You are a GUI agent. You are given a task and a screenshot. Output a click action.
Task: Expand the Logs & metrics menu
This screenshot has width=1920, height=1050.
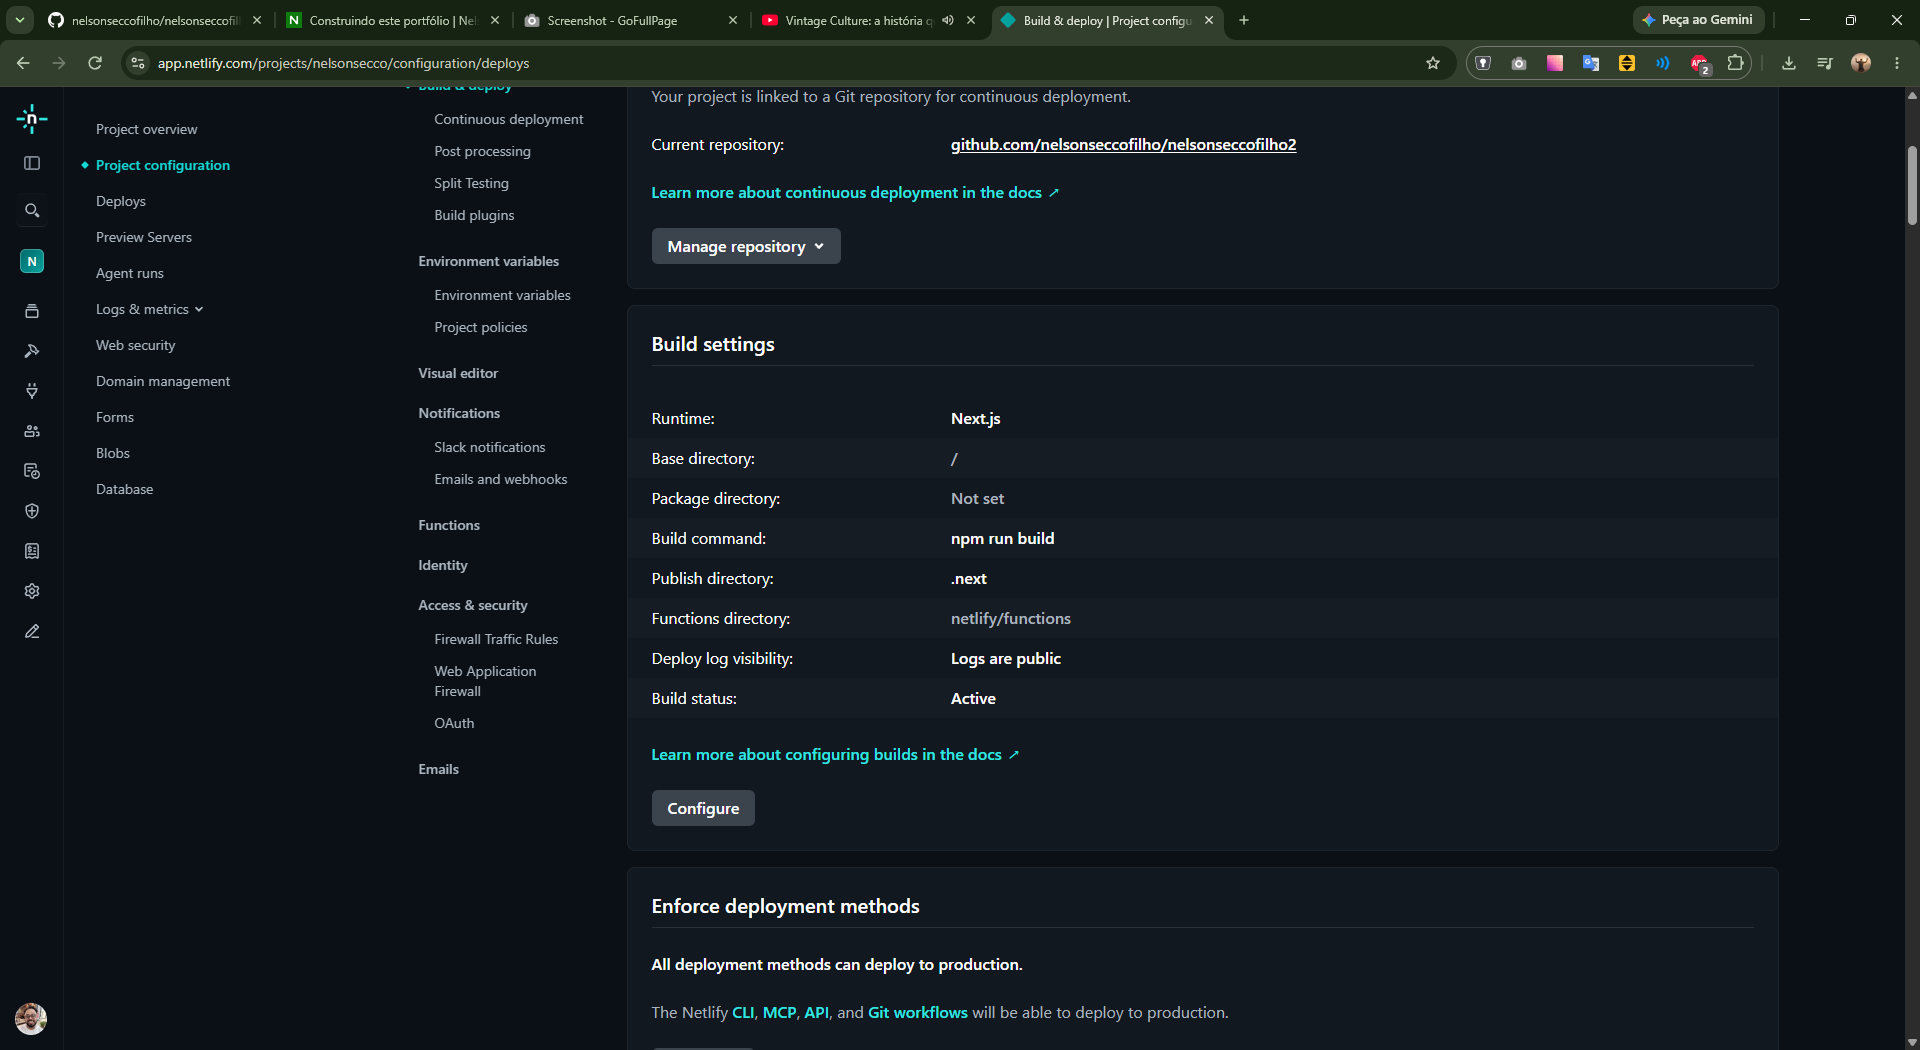click(149, 309)
